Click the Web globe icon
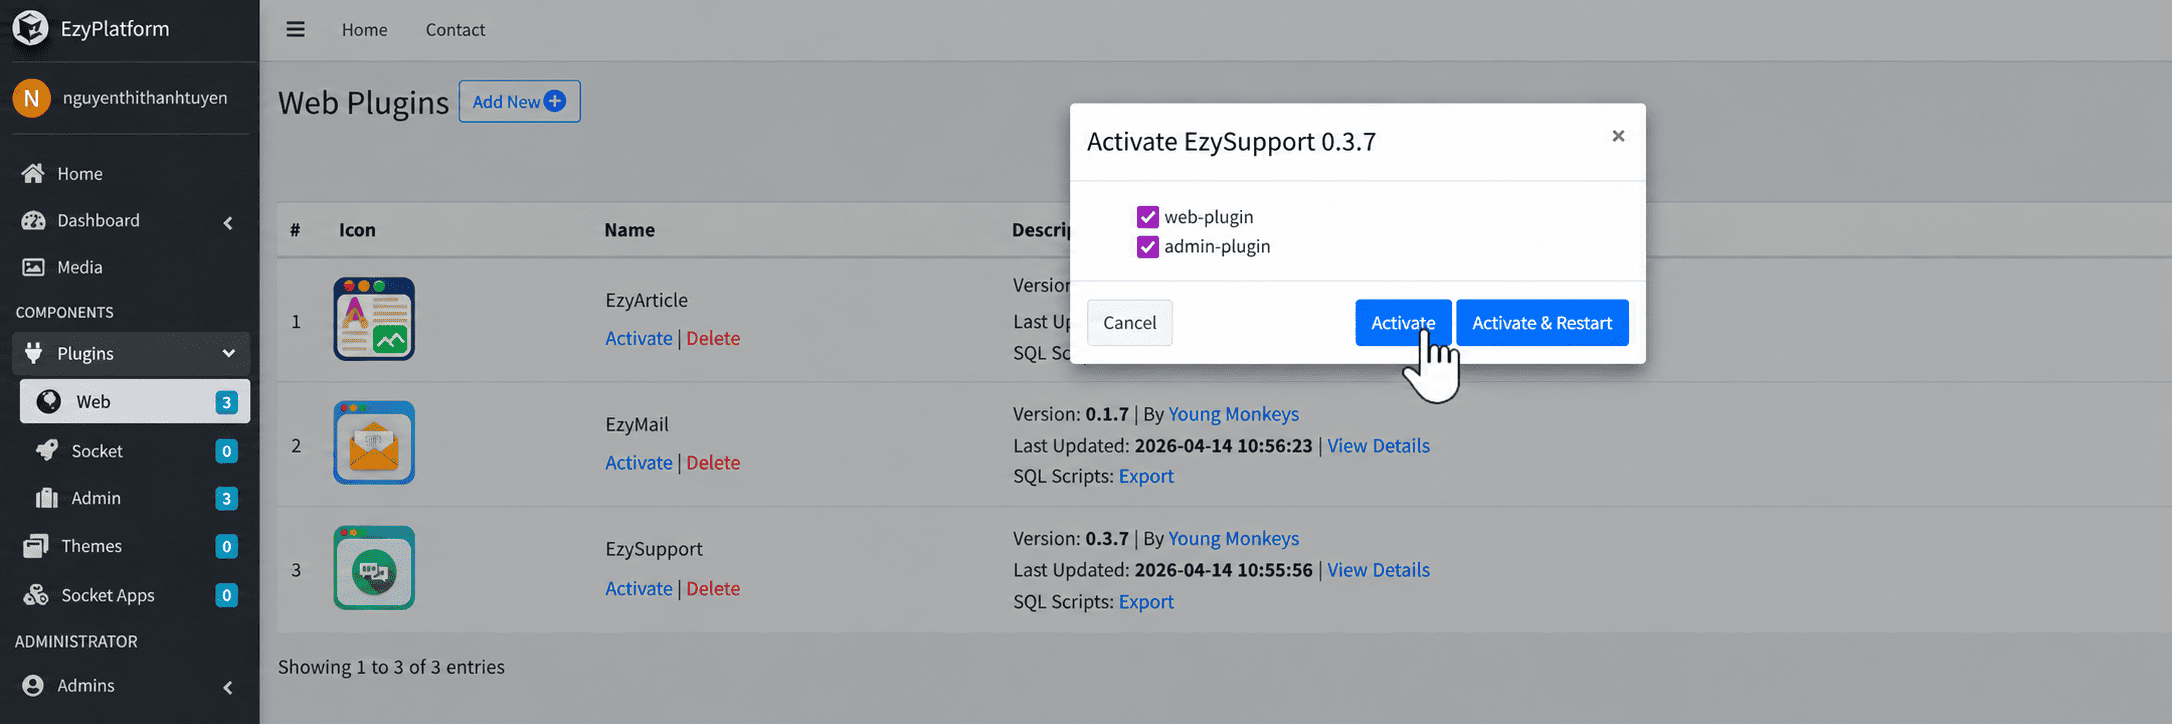The width and height of the screenshot is (2172, 724). (48, 401)
